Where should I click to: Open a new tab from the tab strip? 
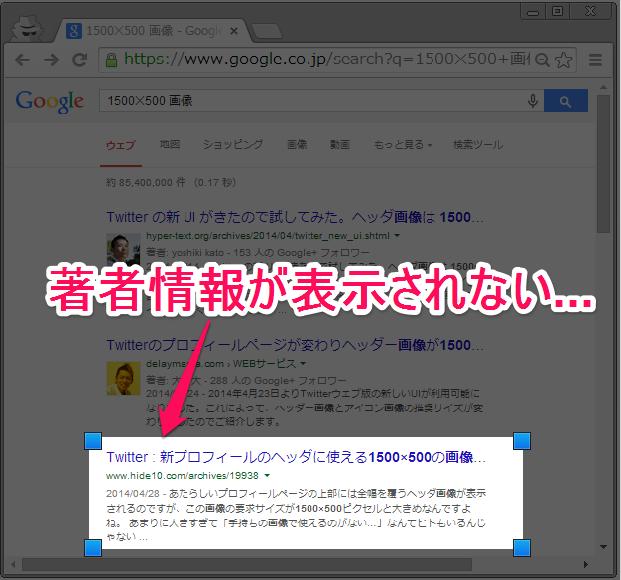264,31
